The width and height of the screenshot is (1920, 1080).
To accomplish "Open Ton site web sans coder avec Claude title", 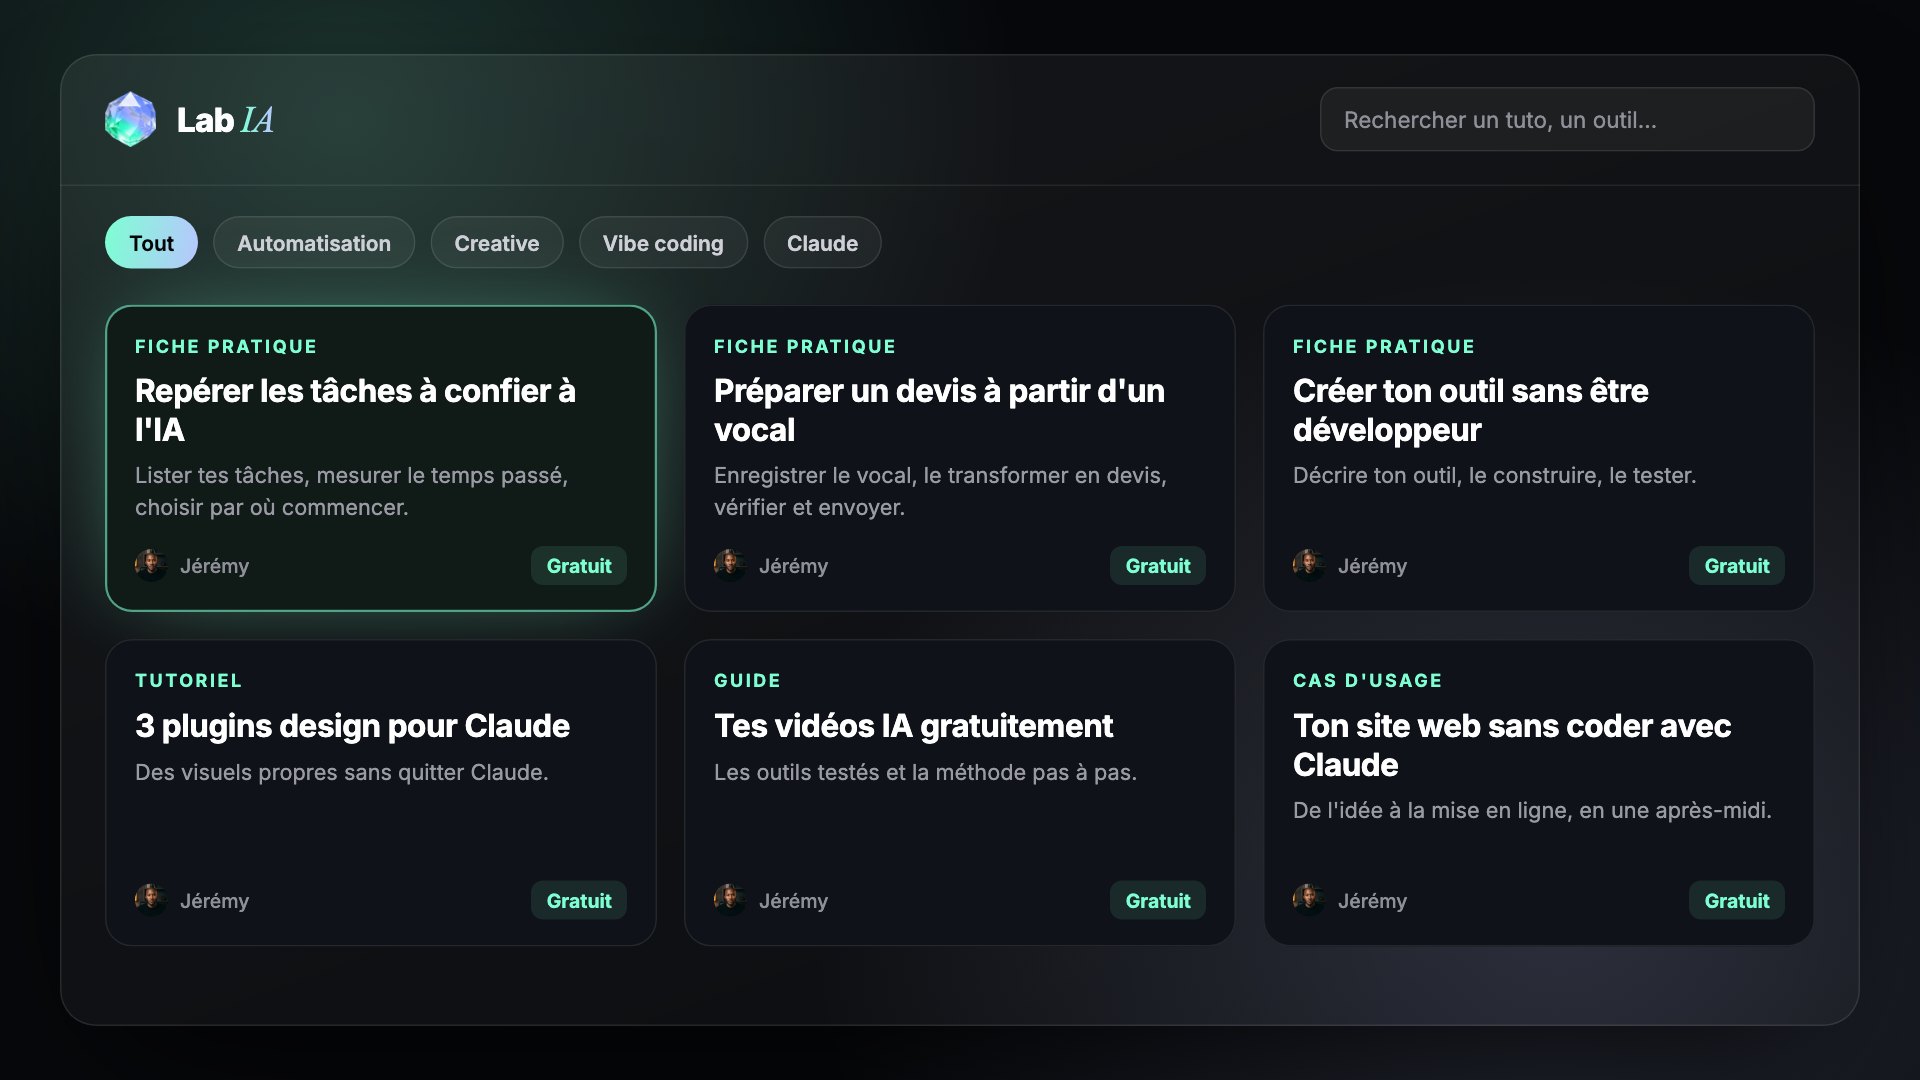I will pos(1512,745).
